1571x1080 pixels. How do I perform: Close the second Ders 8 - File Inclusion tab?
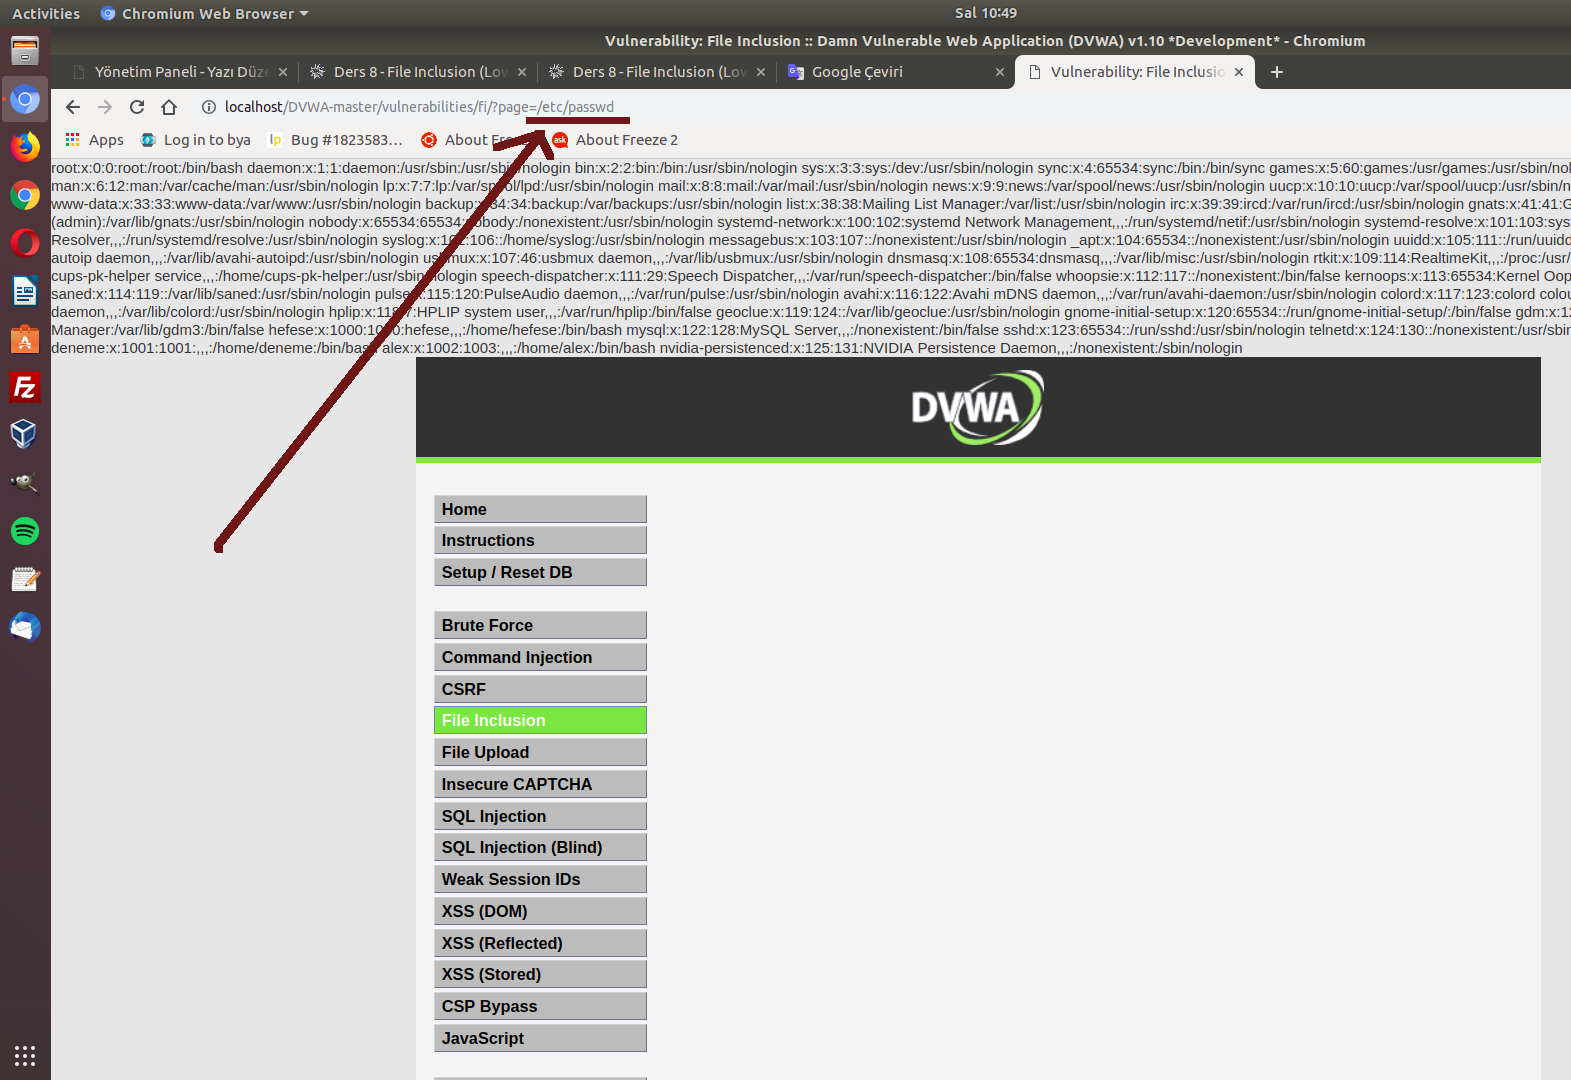point(761,72)
